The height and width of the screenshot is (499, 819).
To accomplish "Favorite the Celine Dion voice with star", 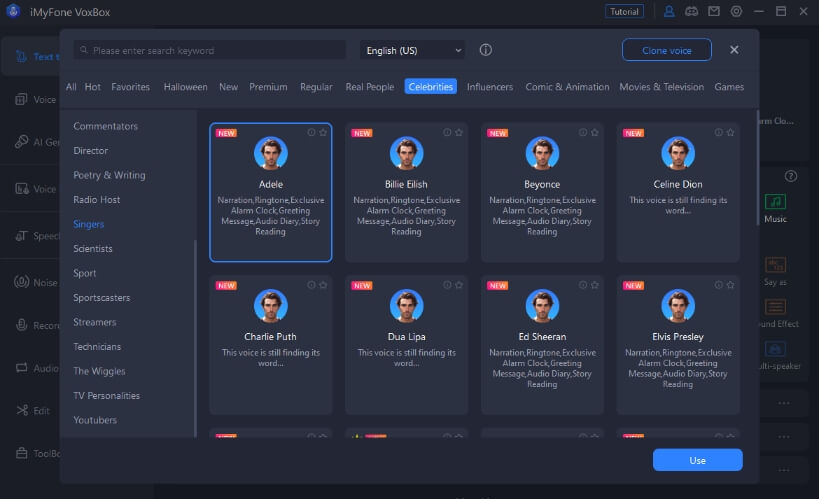I will tap(730, 132).
